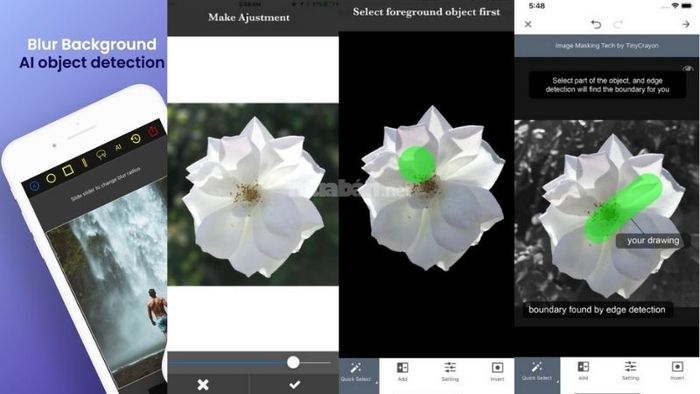This screenshot has height=394, width=700.
Task: Undo the last stroke in TinyCrayon screen
Action: pos(596,24)
